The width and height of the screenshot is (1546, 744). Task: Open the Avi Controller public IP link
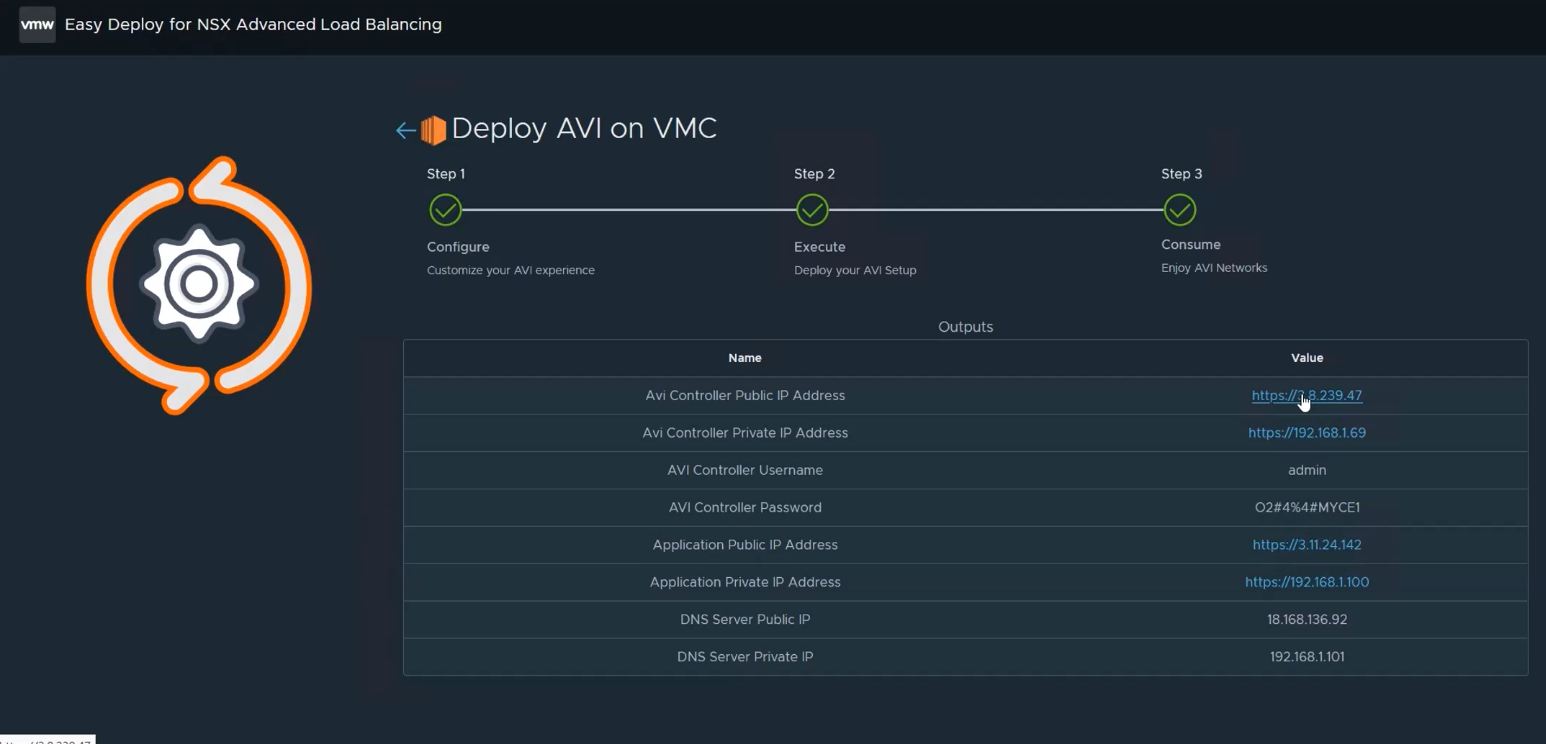click(1306, 395)
